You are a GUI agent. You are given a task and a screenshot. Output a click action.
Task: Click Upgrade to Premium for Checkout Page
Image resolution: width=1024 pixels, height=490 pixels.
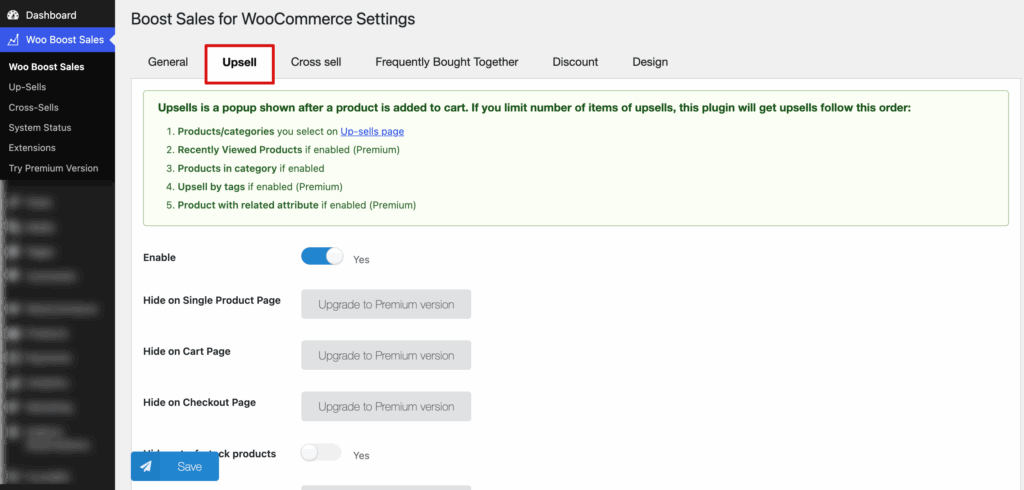(386, 406)
